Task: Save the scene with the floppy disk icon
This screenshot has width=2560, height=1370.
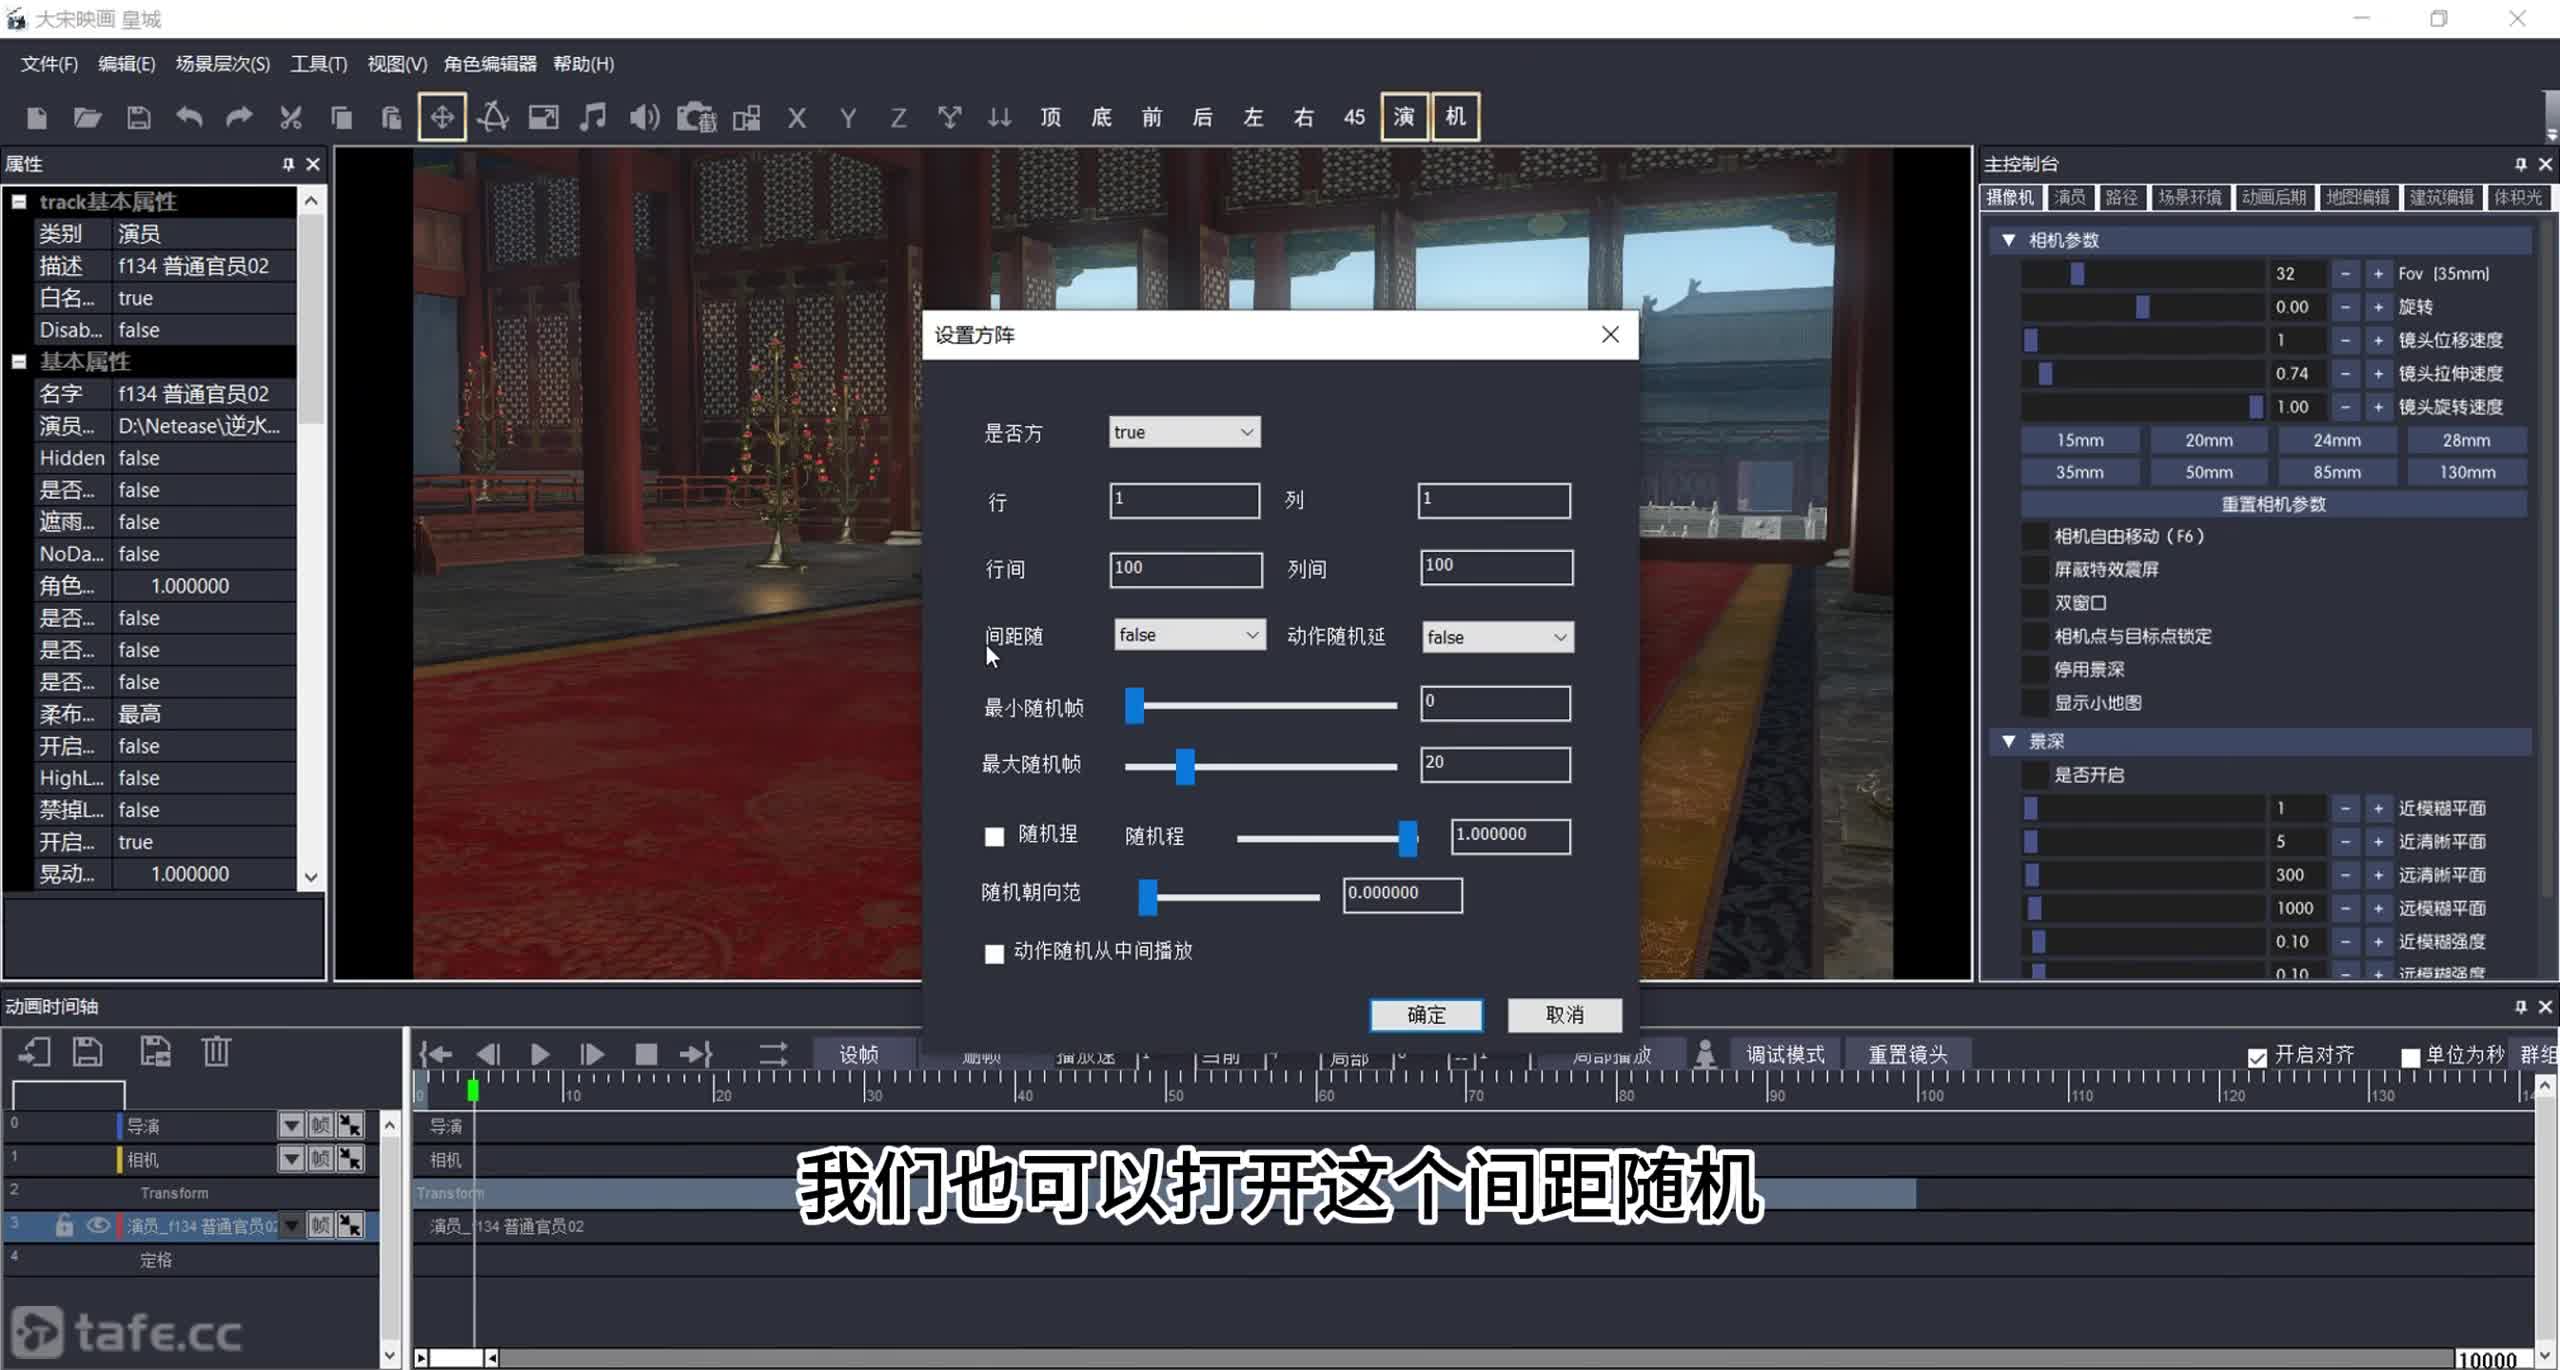Action: click(138, 118)
